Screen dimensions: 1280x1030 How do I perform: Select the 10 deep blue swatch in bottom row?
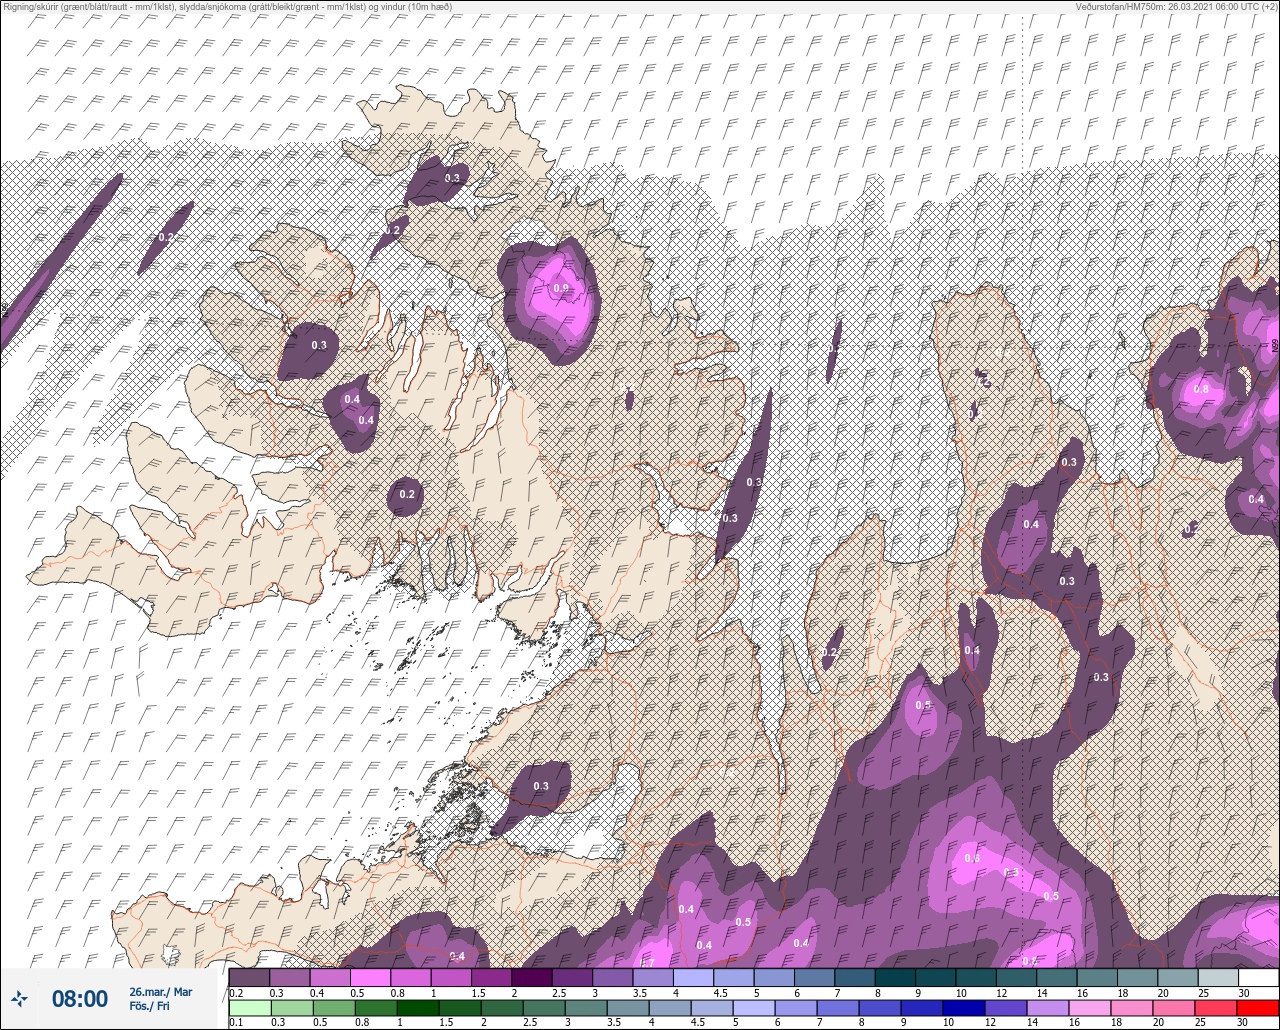[x=964, y=1007]
